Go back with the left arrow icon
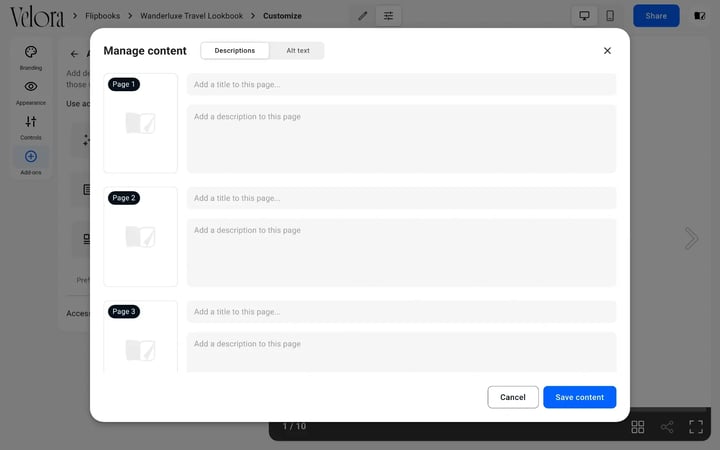The image size is (720, 450). tap(74, 54)
